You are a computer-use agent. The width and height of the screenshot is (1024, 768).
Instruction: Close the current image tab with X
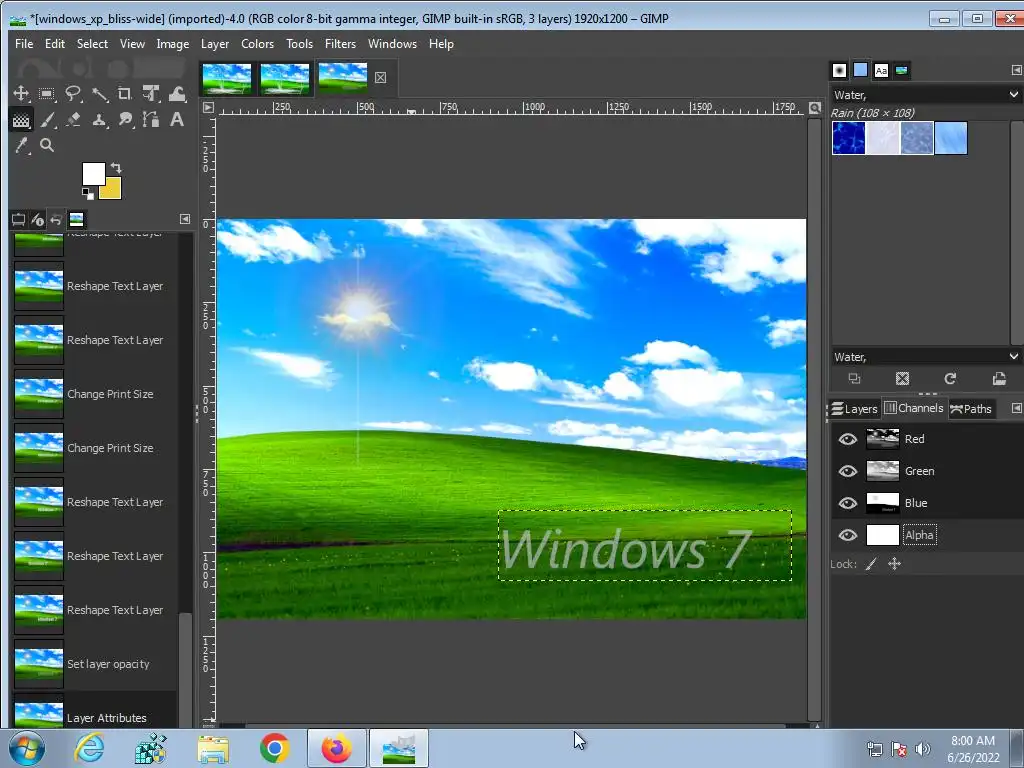click(x=381, y=78)
